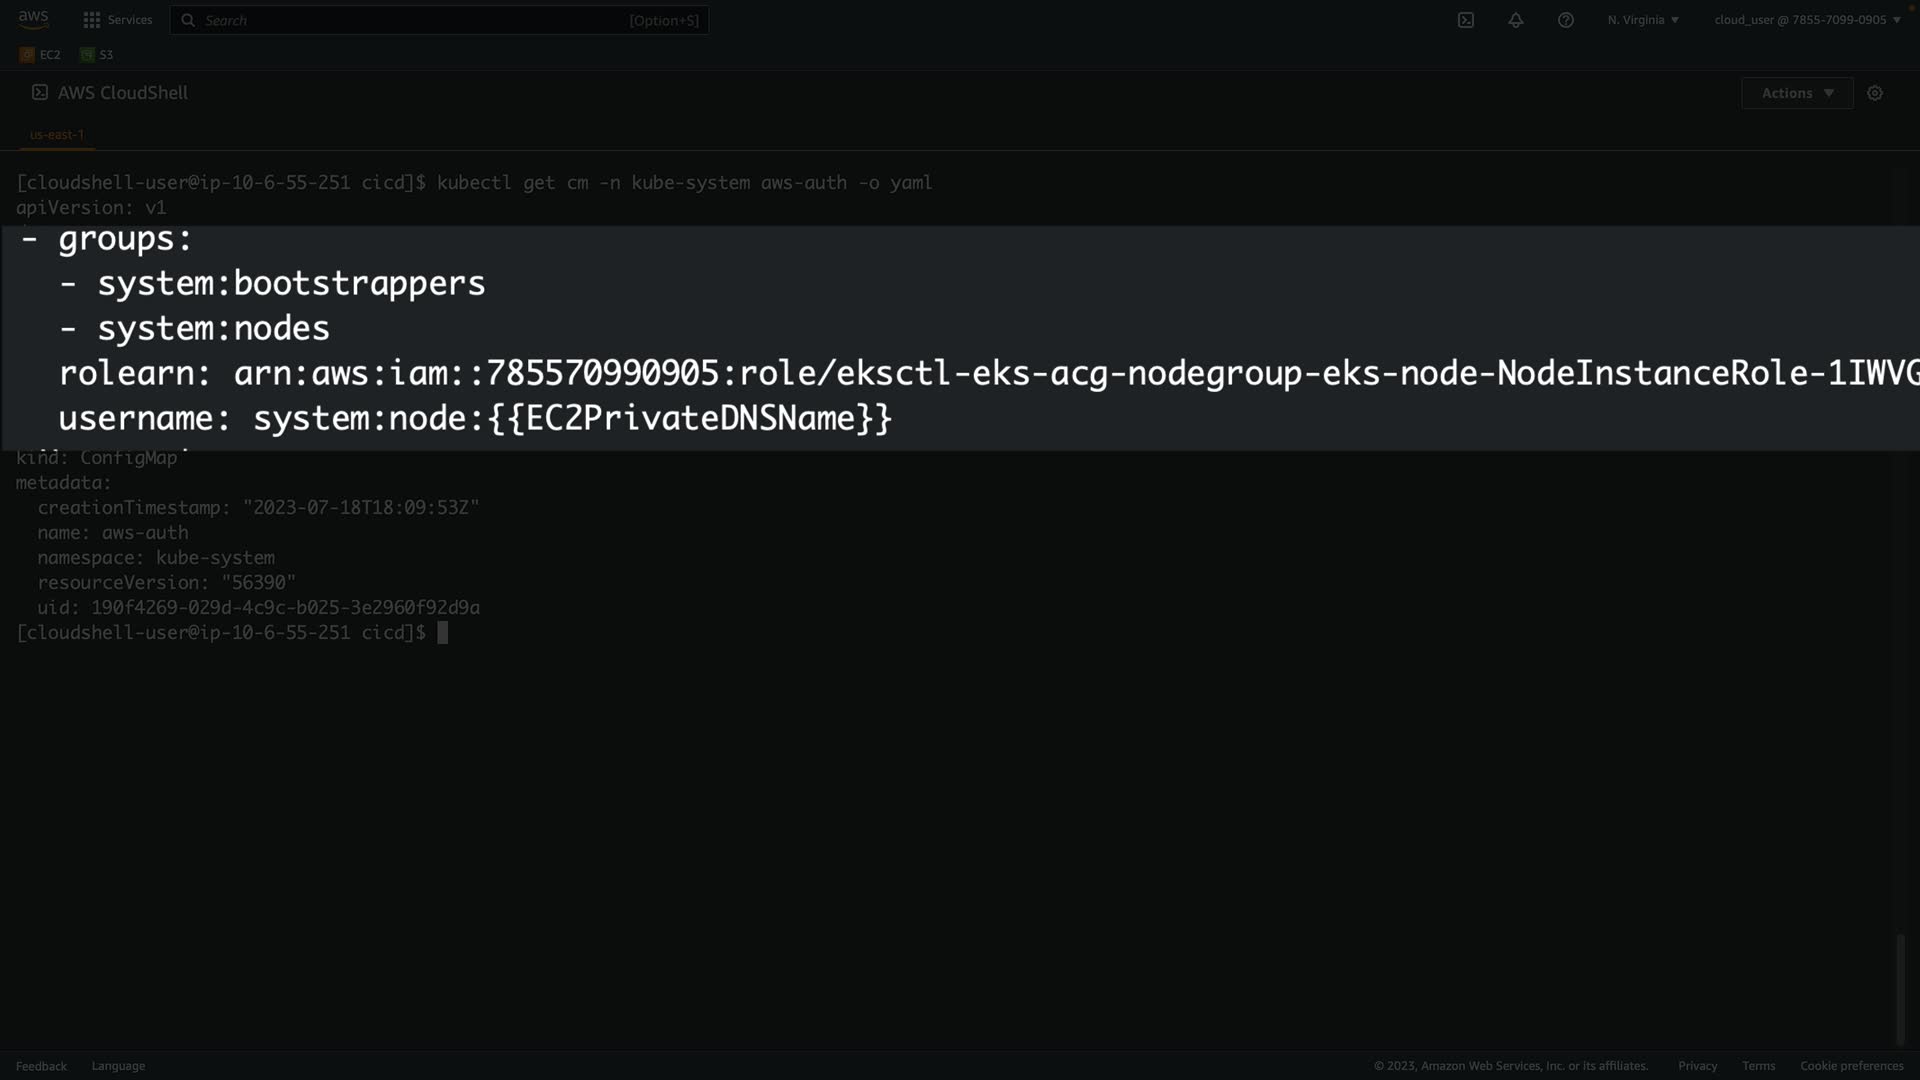Viewport: 1920px width, 1080px height.
Task: Click the AWS logo home icon
Action: tap(33, 19)
